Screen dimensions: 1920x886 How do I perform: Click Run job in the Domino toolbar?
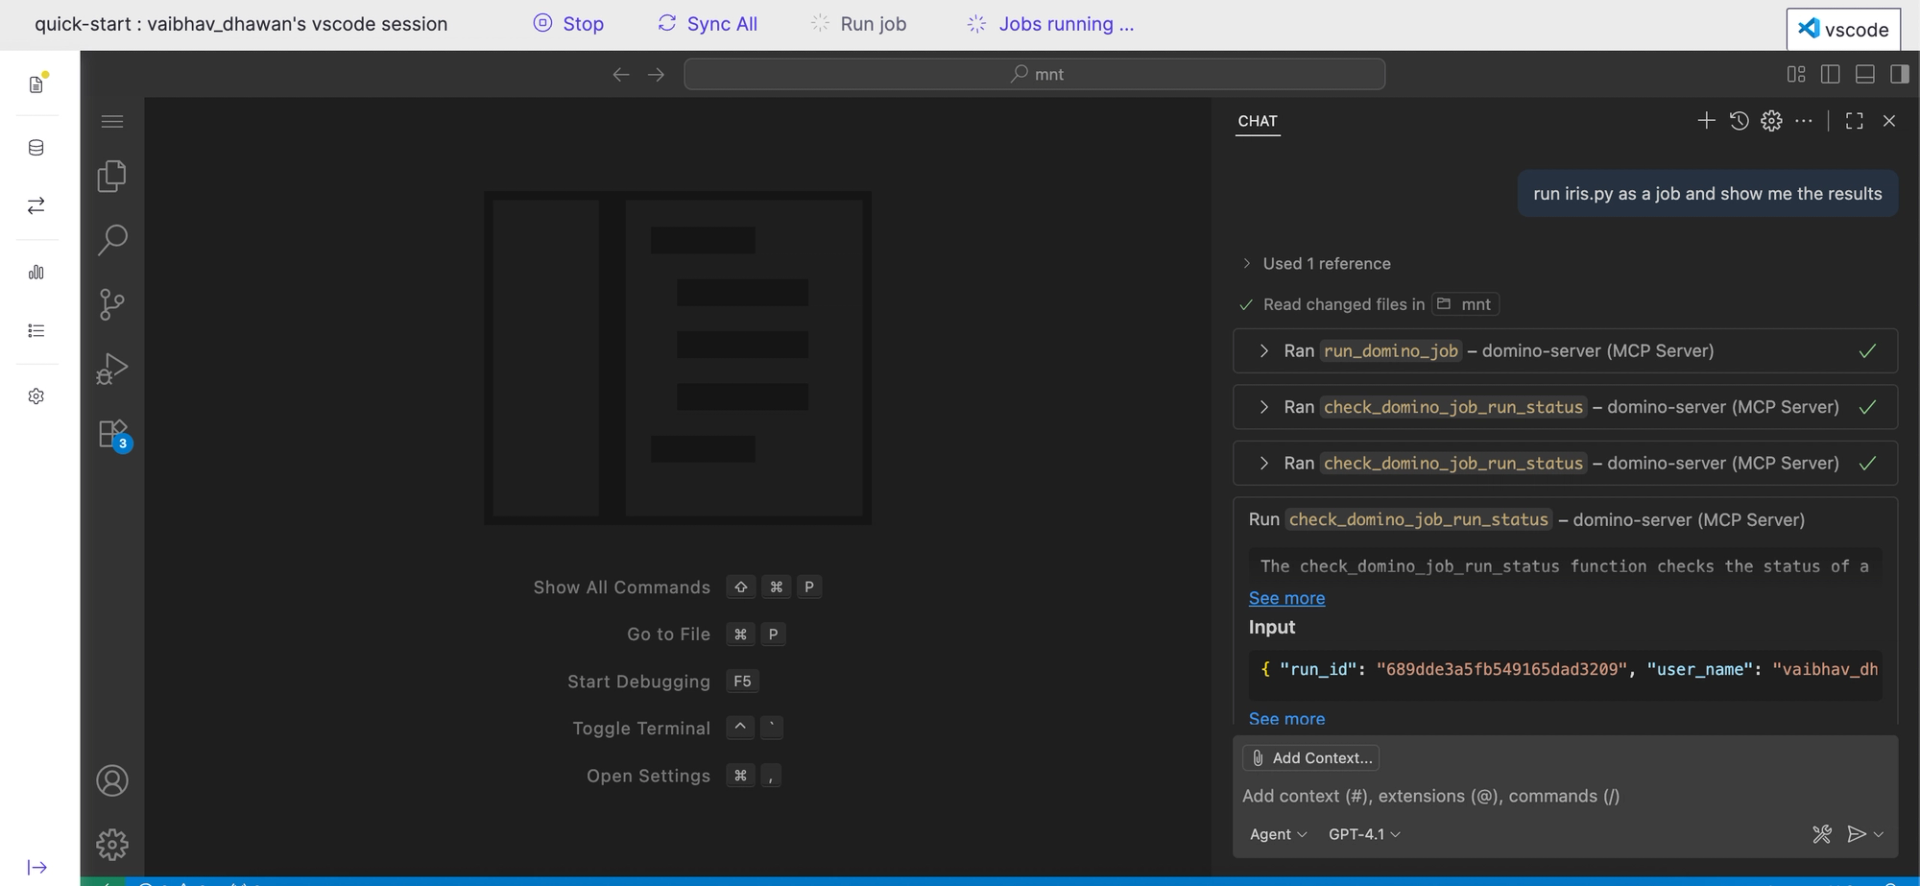(858, 24)
